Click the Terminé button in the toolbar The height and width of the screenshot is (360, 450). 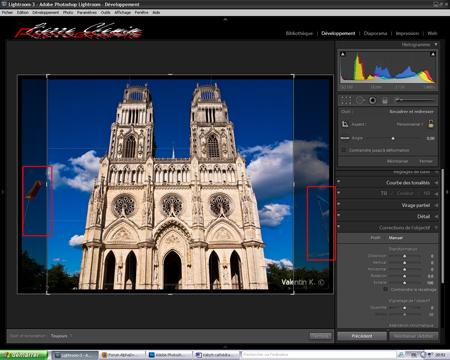pos(320,336)
